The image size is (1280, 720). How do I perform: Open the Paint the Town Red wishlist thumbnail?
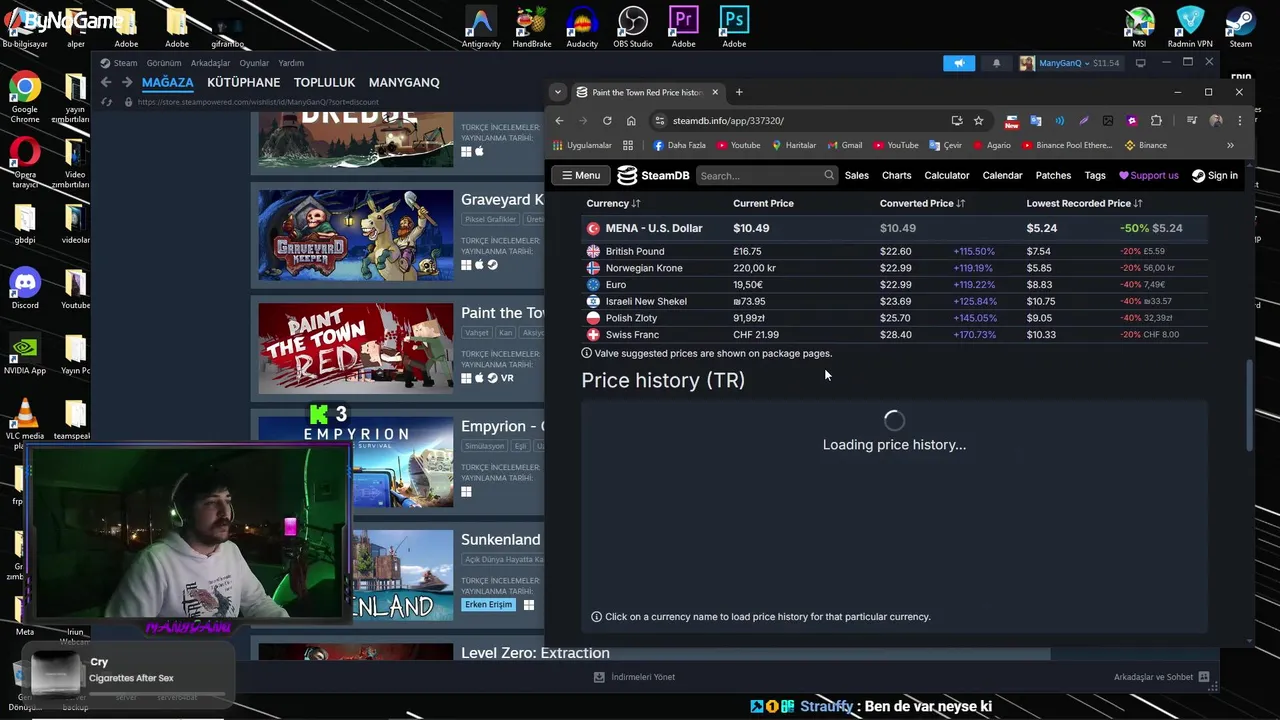(x=355, y=348)
